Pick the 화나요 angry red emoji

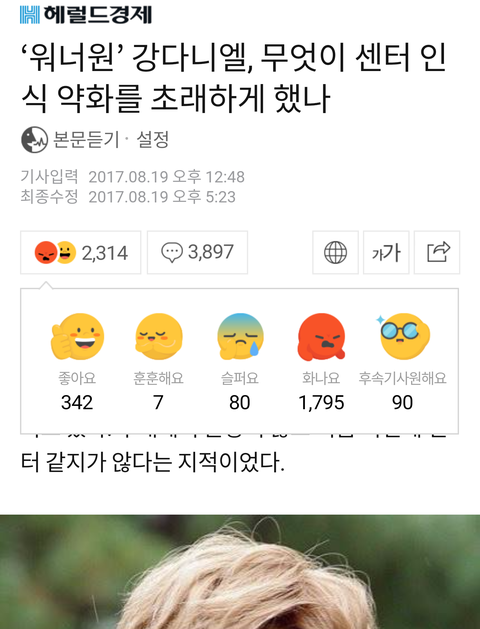pyautogui.click(x=321, y=336)
